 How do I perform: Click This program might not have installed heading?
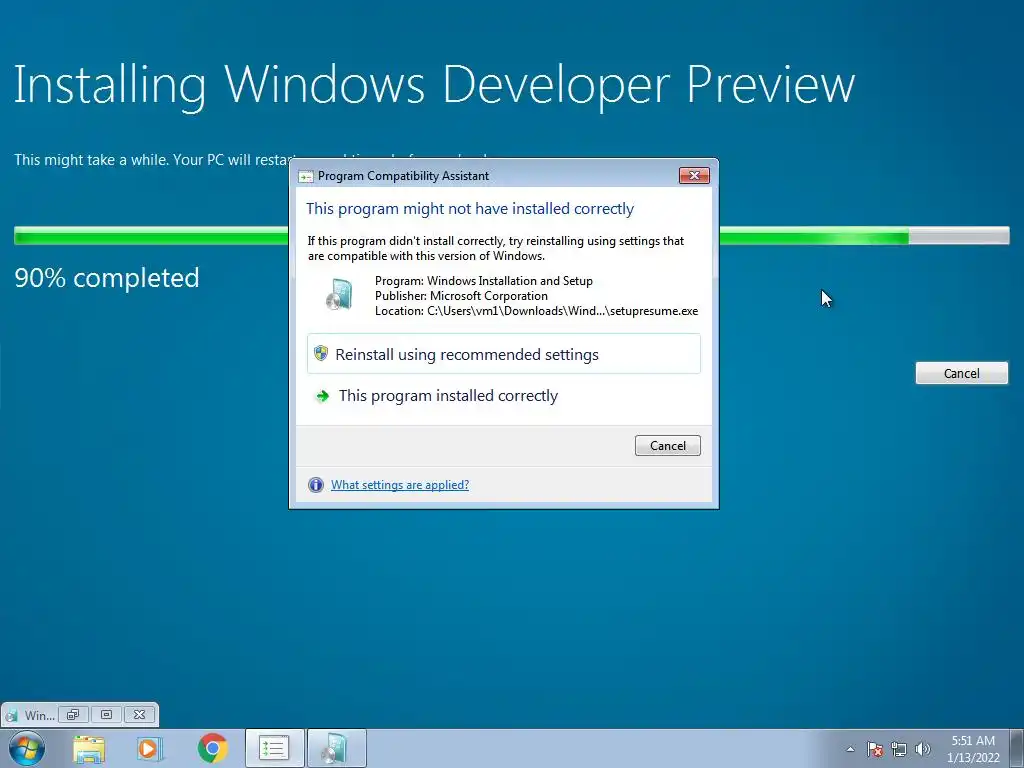click(470, 209)
